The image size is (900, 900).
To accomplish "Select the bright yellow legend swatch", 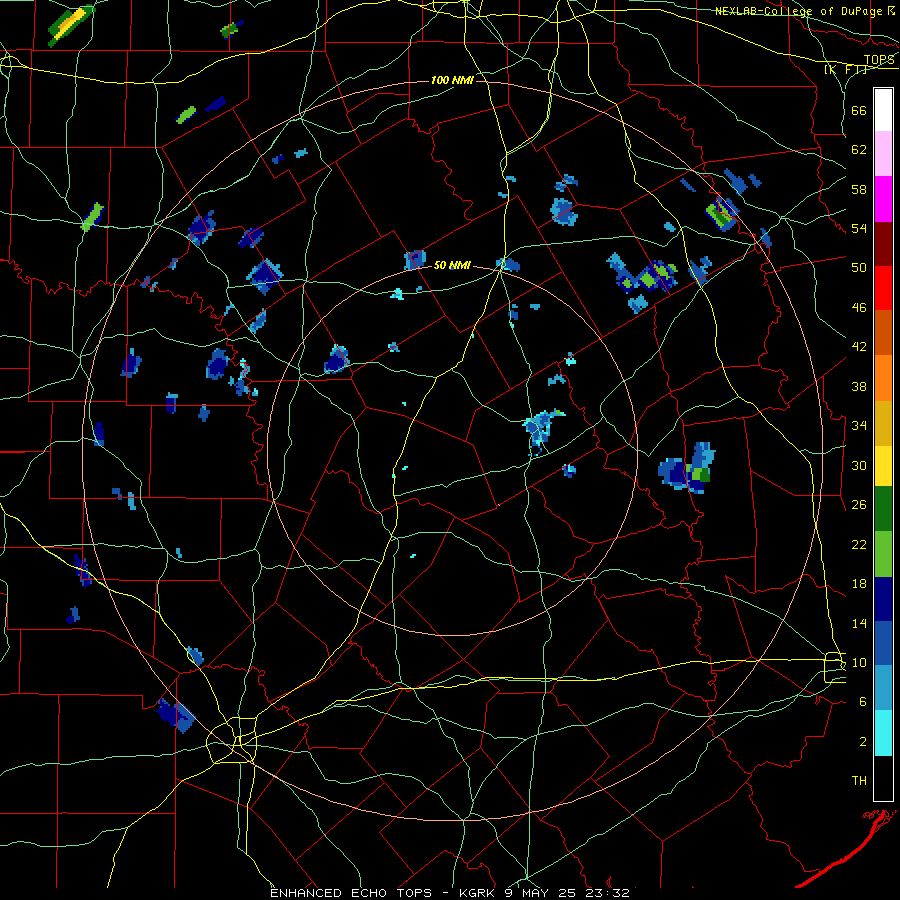I will tap(883, 466).
